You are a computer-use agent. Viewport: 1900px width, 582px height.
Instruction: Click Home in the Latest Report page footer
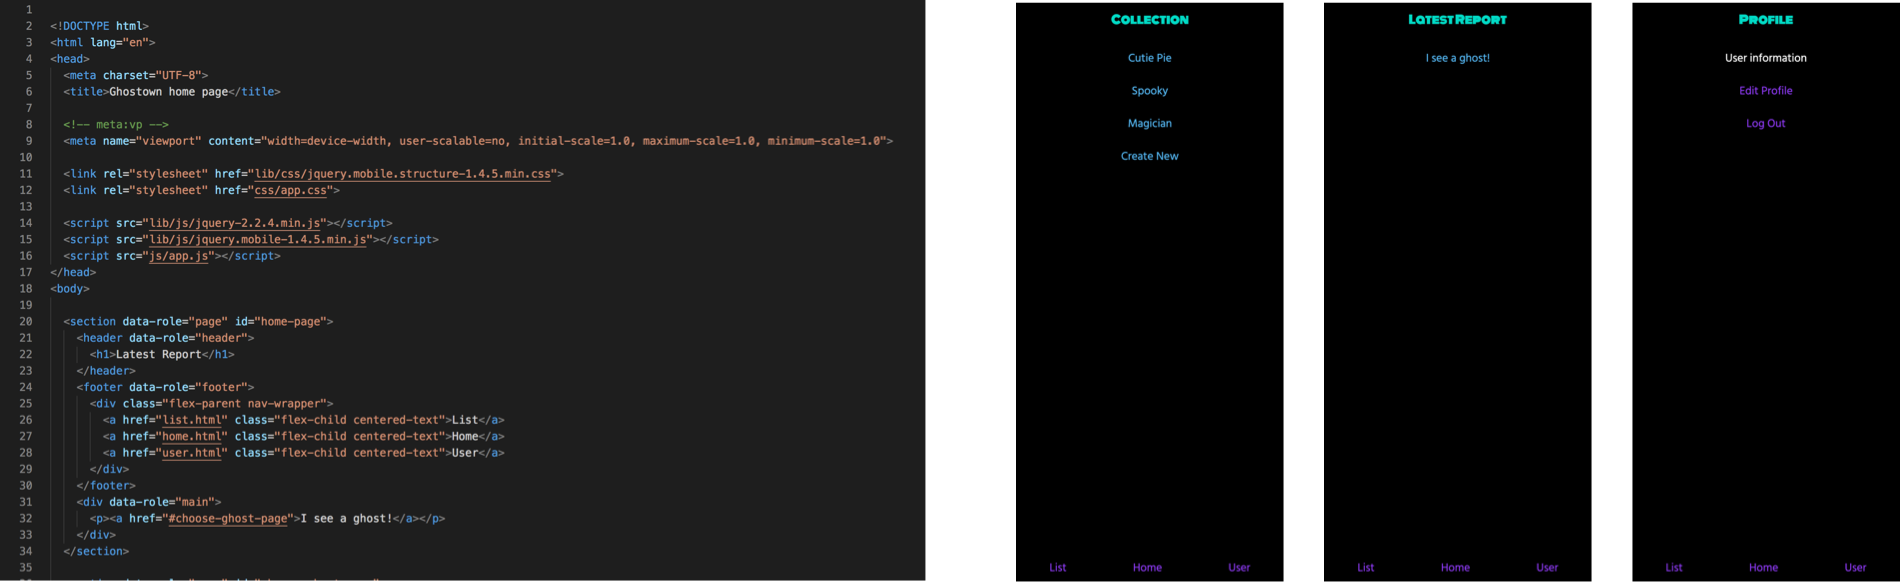click(x=1455, y=568)
